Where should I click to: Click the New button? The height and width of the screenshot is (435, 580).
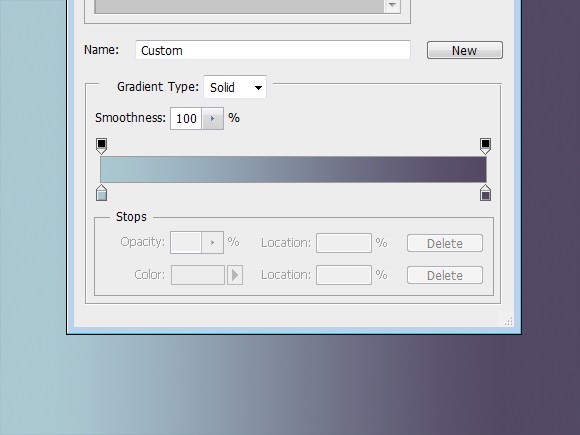click(x=465, y=50)
